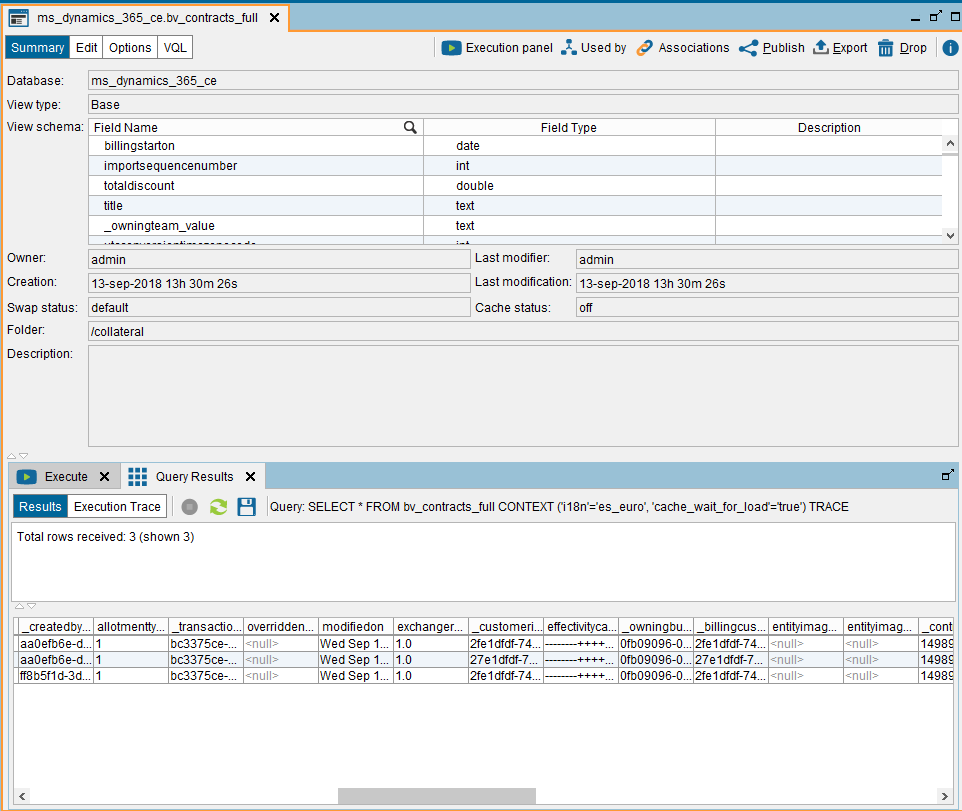Refresh the query results
Viewport: 962px width, 811px height.
click(218, 507)
